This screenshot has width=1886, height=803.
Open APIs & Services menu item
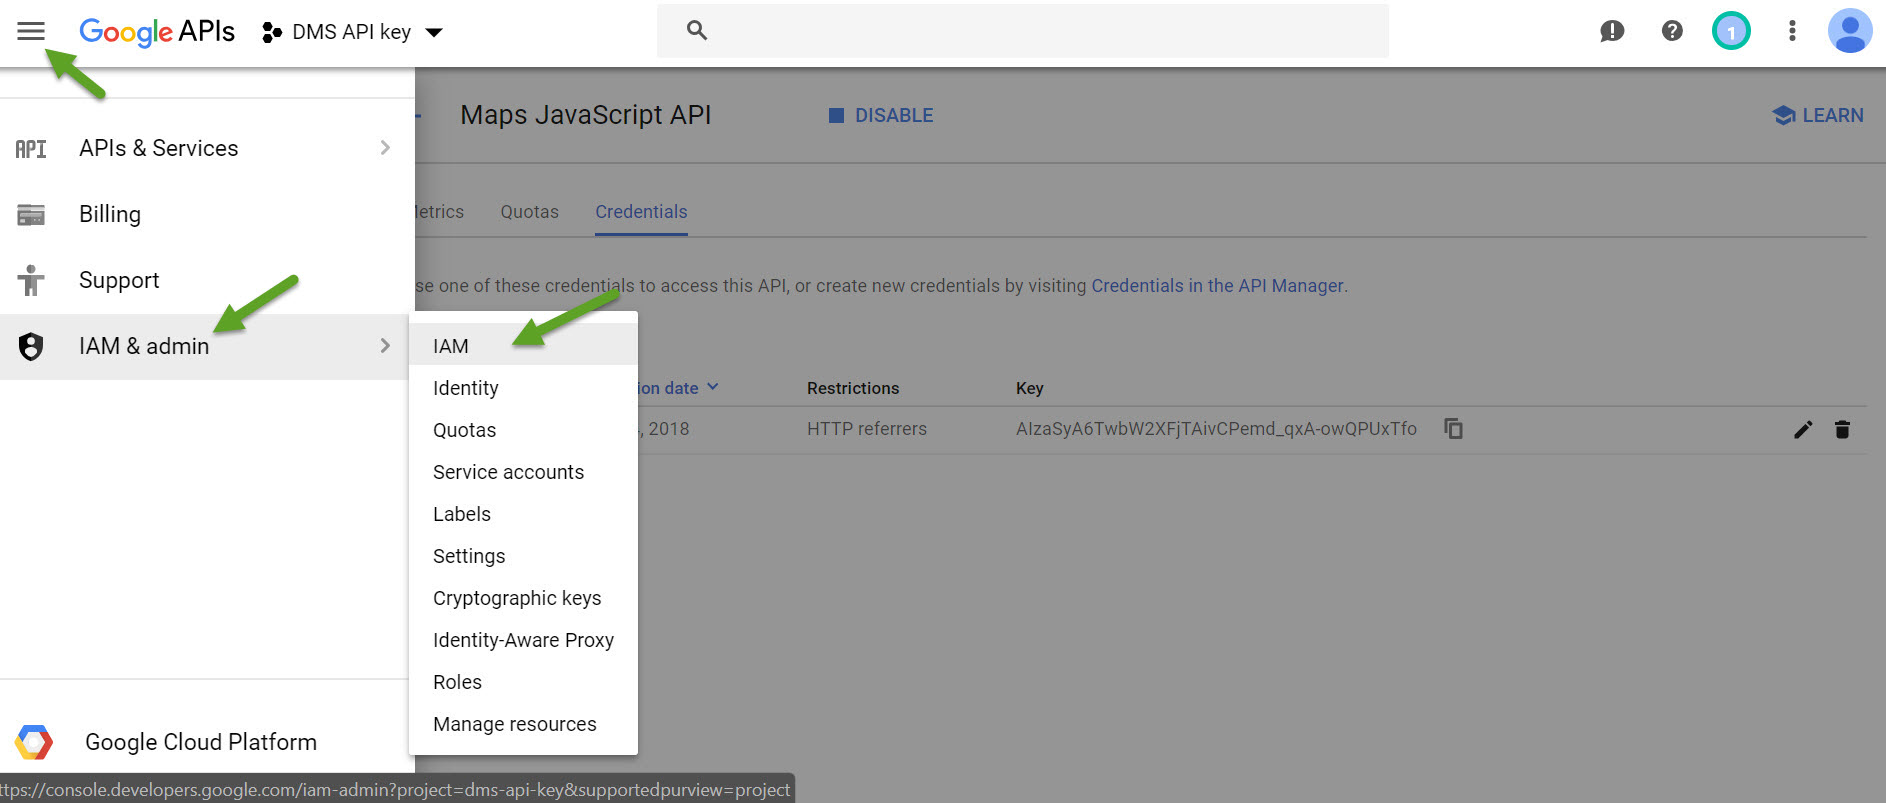[x=207, y=148]
